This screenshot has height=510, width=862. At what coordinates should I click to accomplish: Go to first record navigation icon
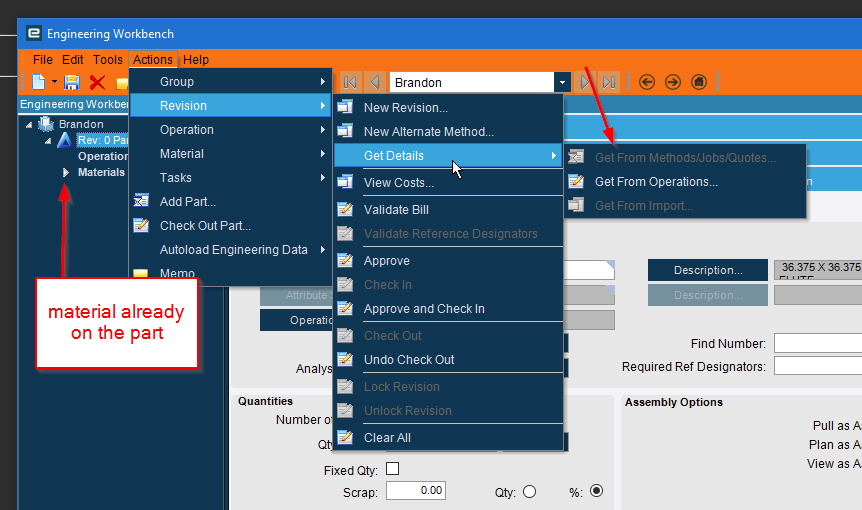coord(350,82)
